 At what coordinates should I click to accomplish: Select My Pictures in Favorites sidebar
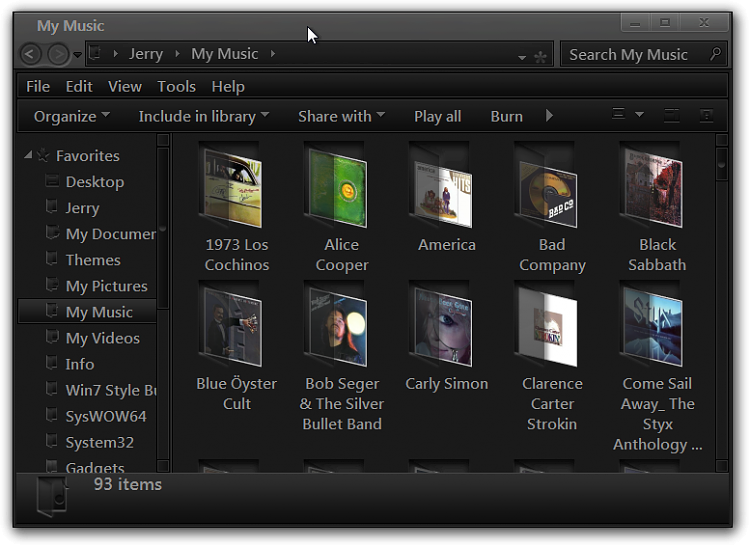coord(106,286)
